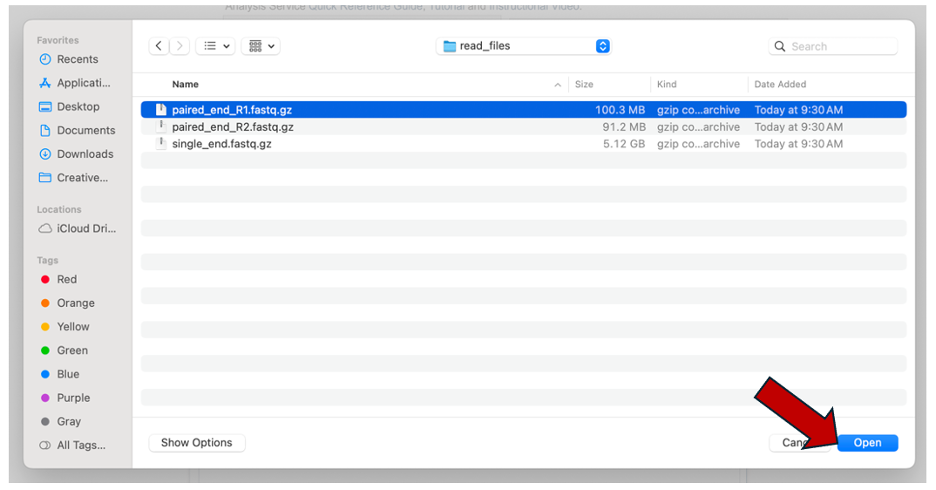The width and height of the screenshot is (936, 490).
Task: Filter by the Red tag
Action: pos(58,279)
